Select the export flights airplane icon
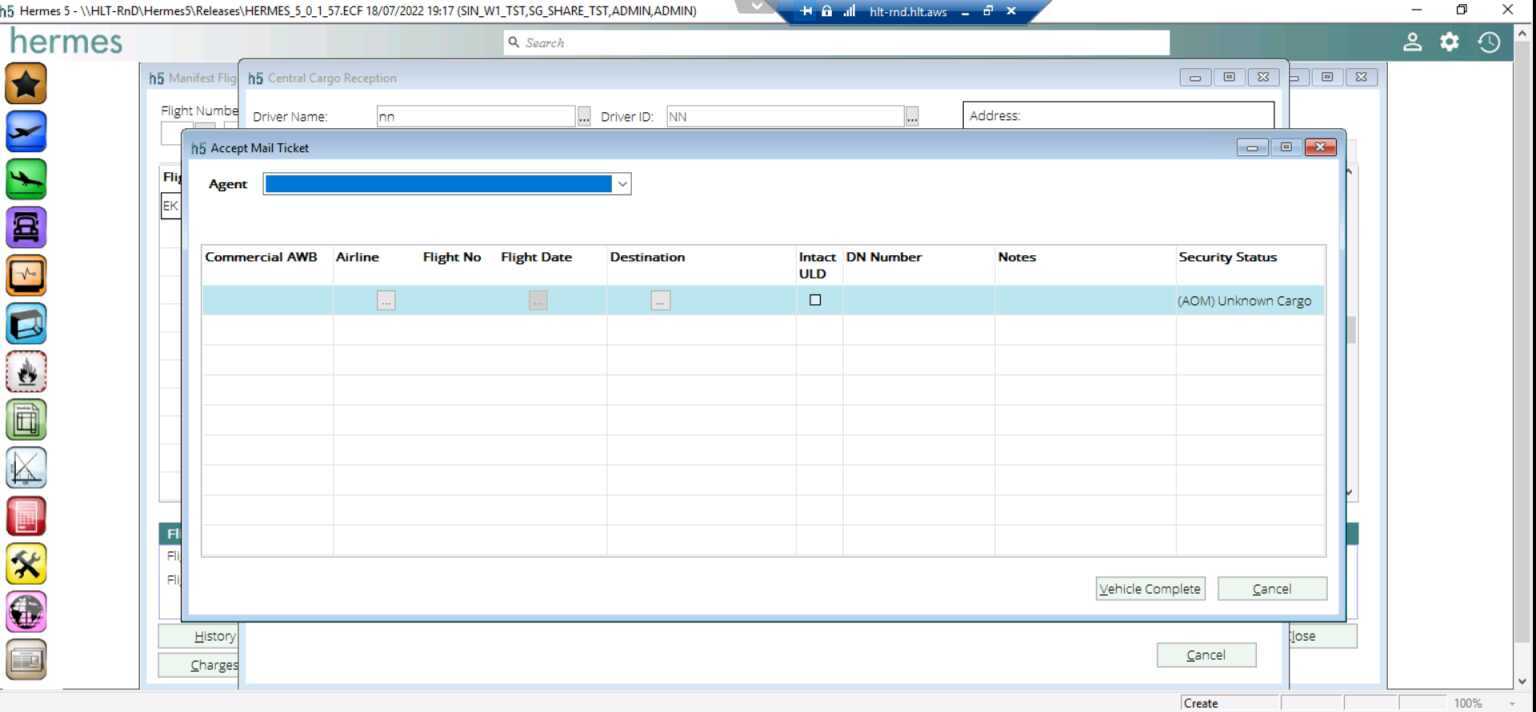 point(26,131)
